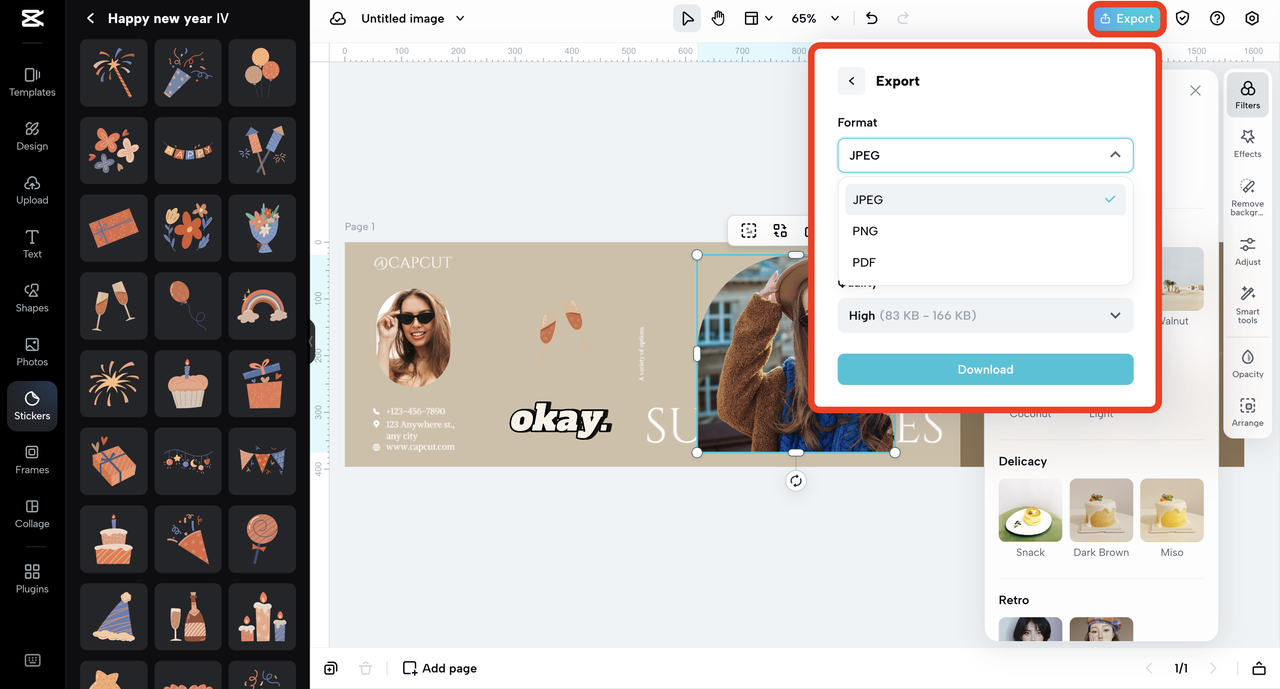Open the document title dropdown arrow
This screenshot has height=689, width=1280.
[460, 18]
